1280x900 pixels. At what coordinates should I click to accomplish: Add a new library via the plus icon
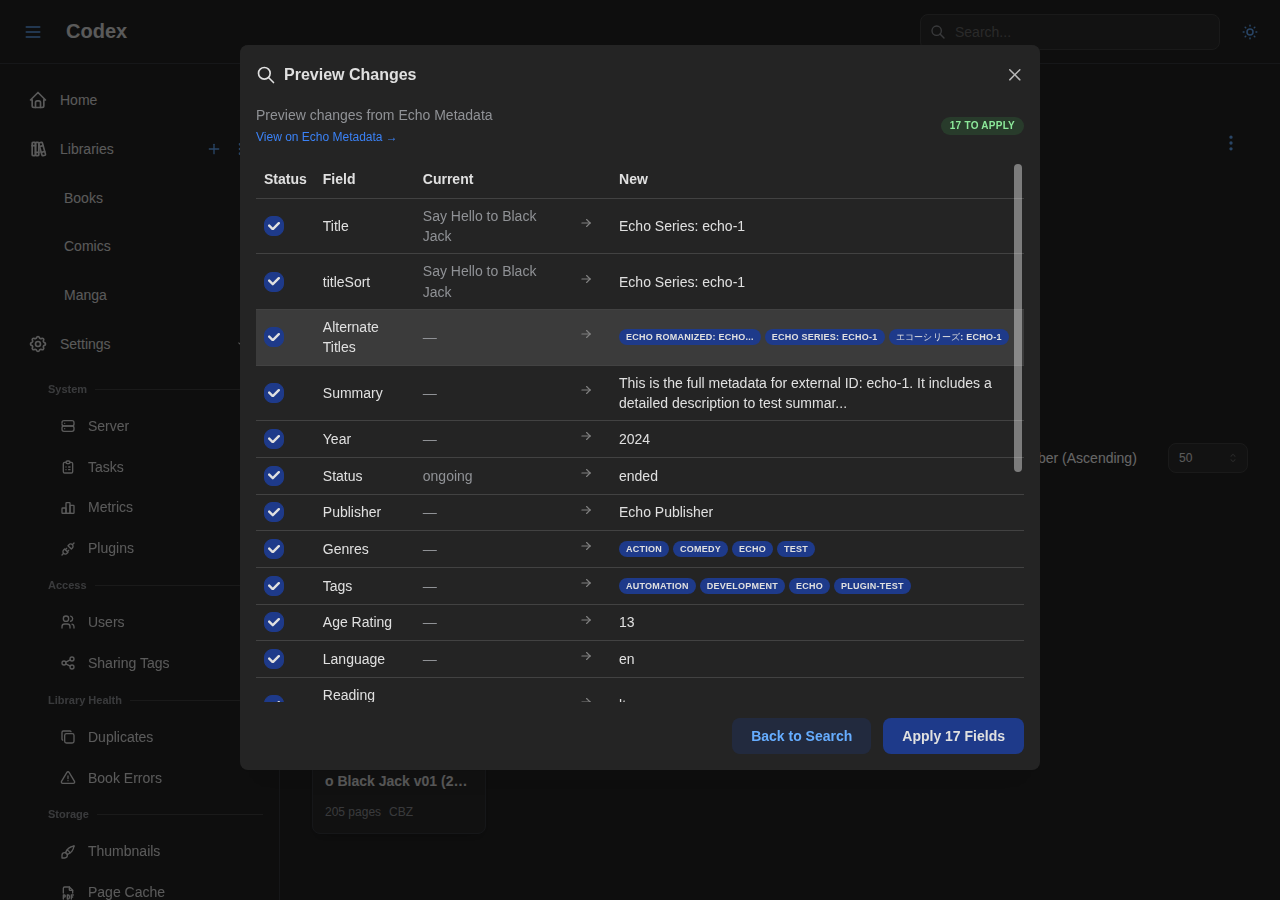(213, 148)
